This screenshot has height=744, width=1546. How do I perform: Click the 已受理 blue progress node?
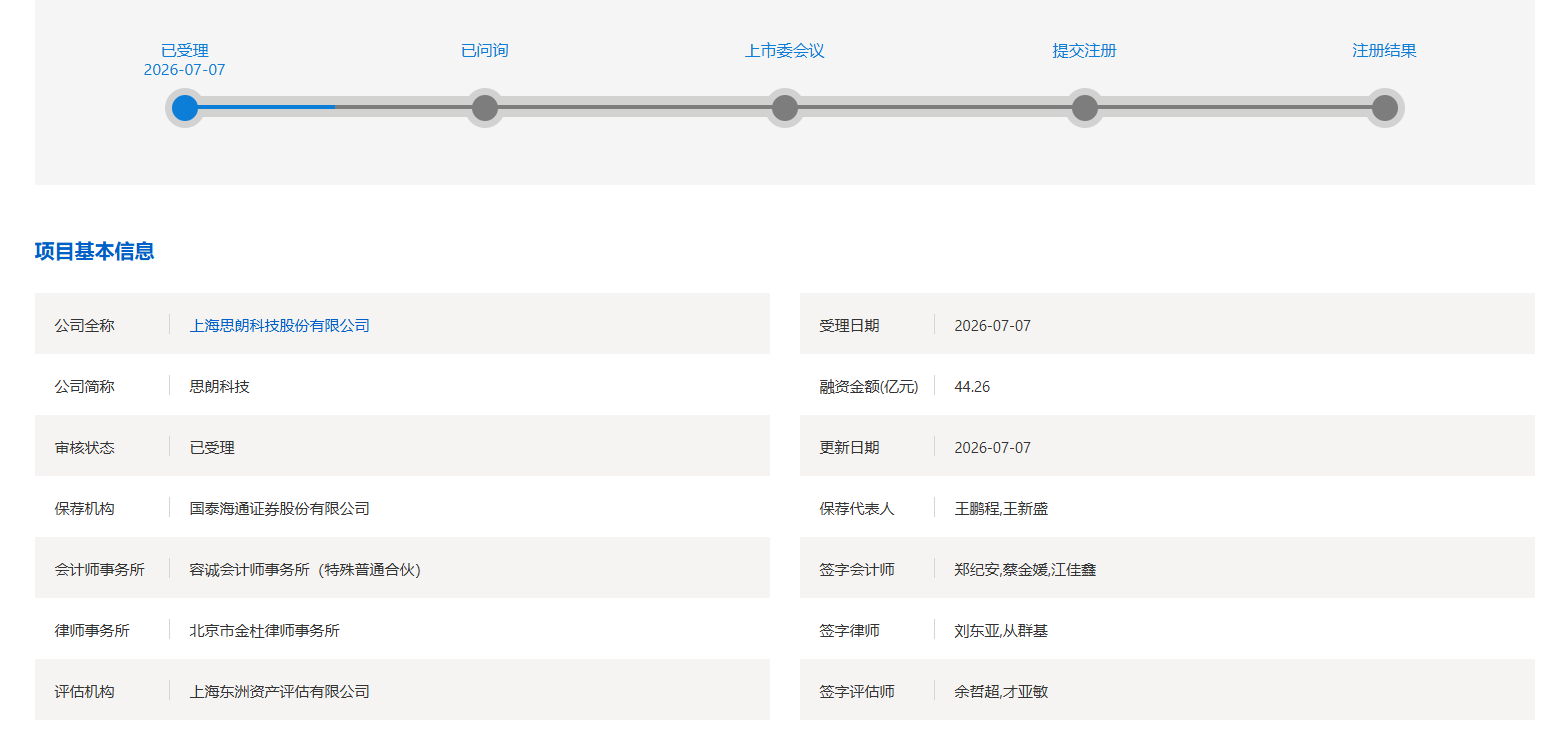pos(185,108)
